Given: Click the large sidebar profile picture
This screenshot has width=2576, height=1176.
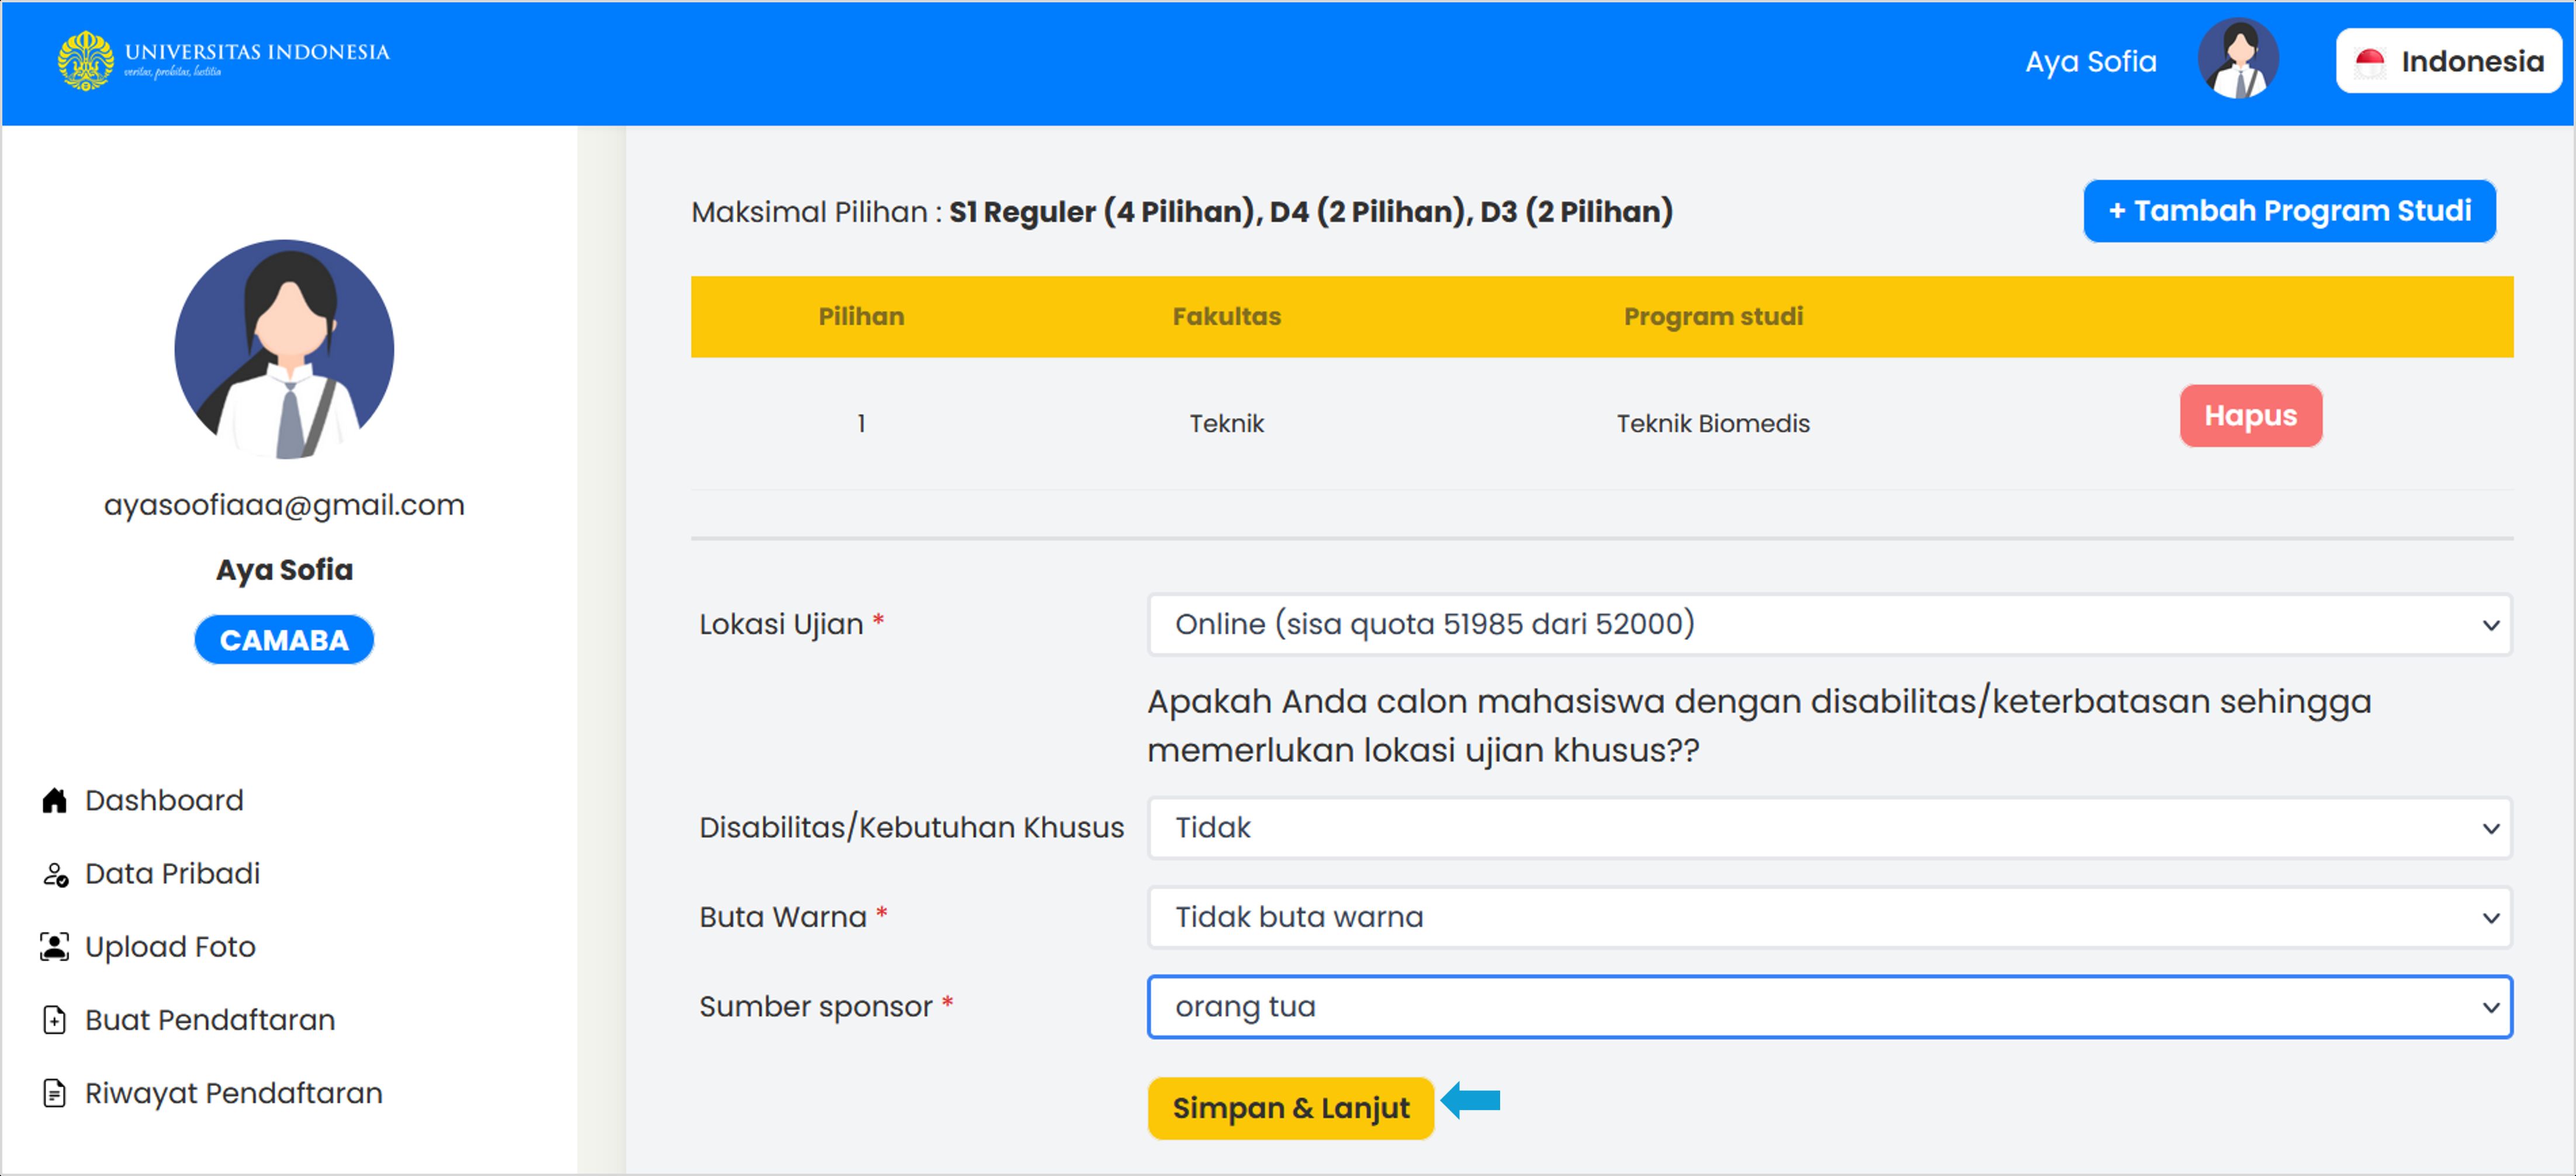Looking at the screenshot, I should [284, 349].
